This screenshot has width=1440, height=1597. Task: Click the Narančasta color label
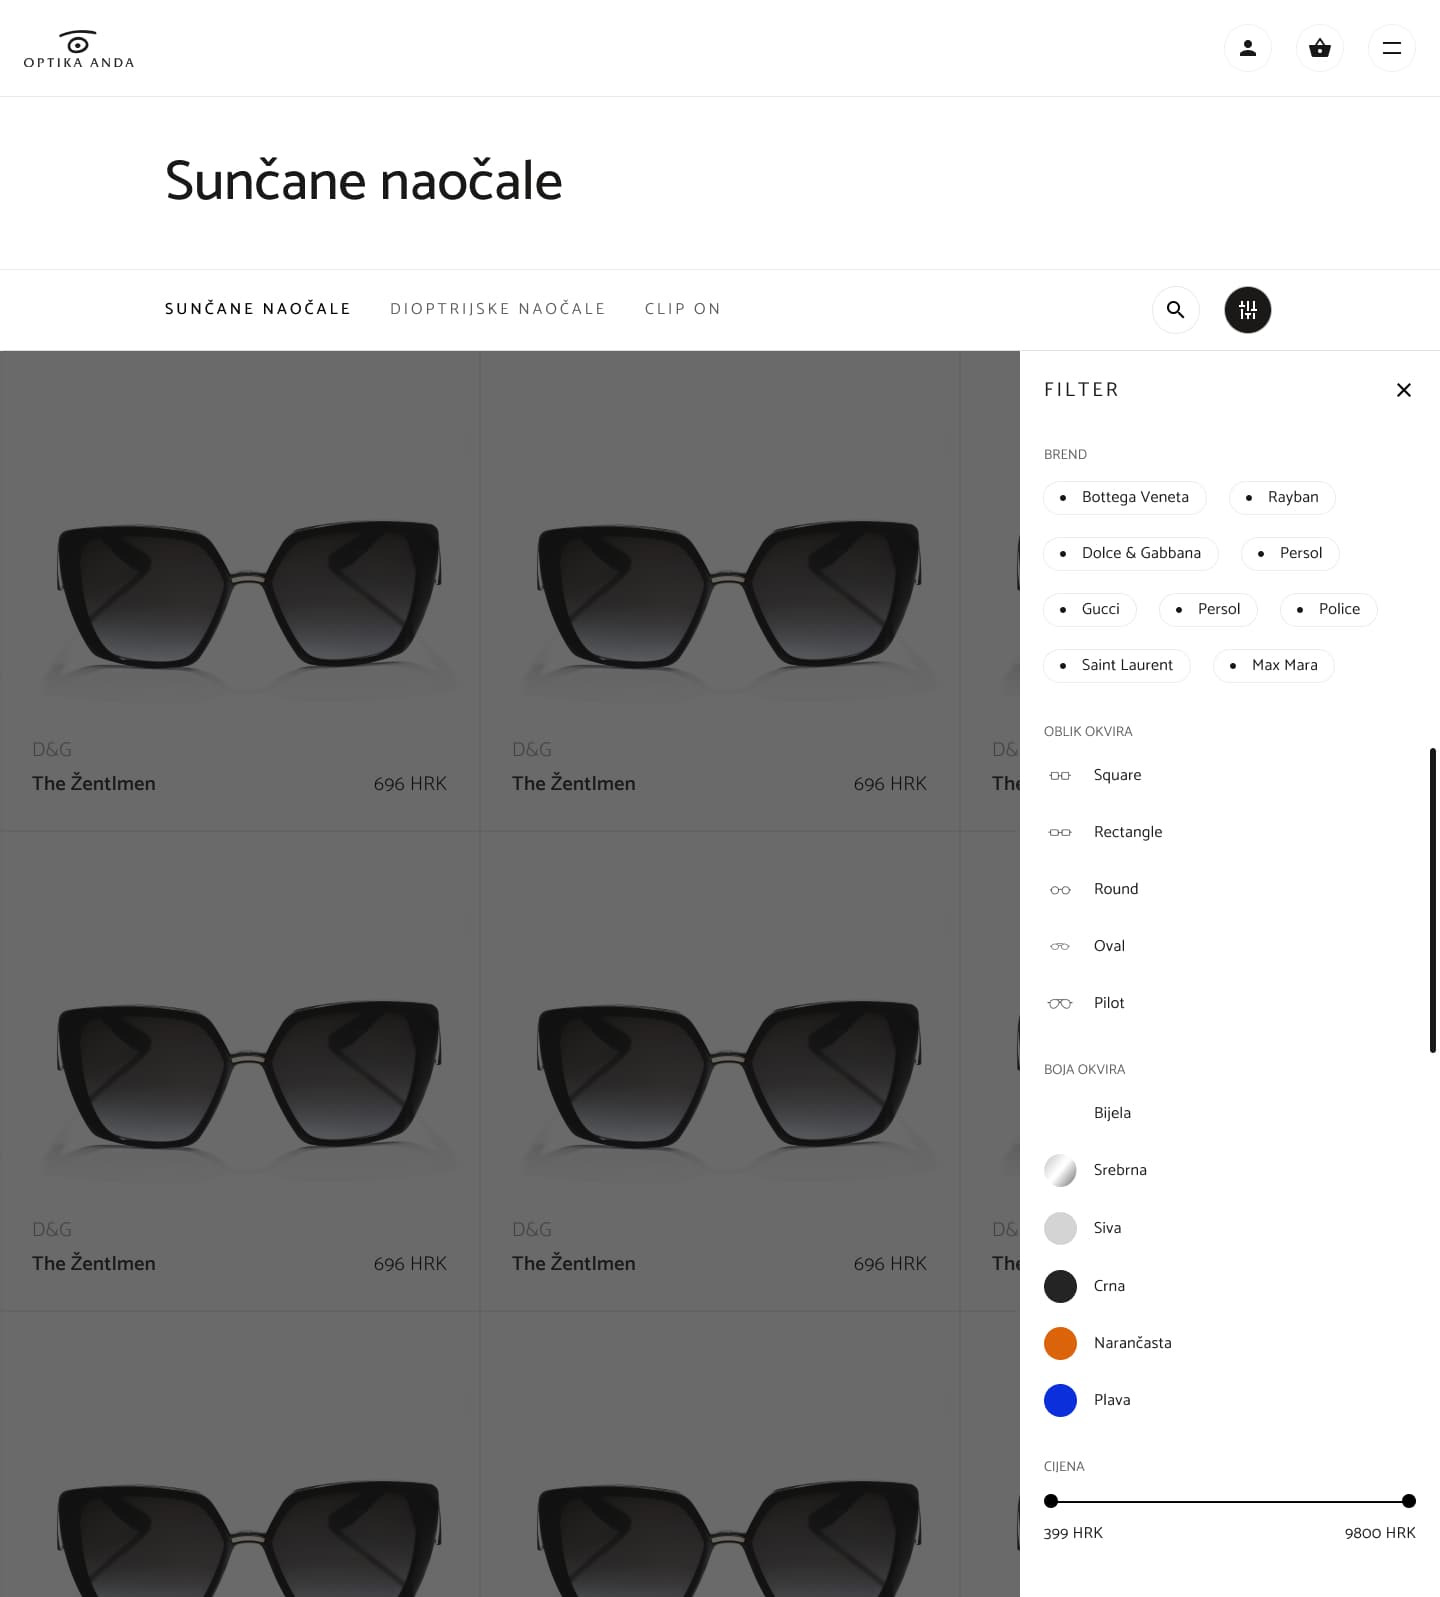click(x=1132, y=1343)
